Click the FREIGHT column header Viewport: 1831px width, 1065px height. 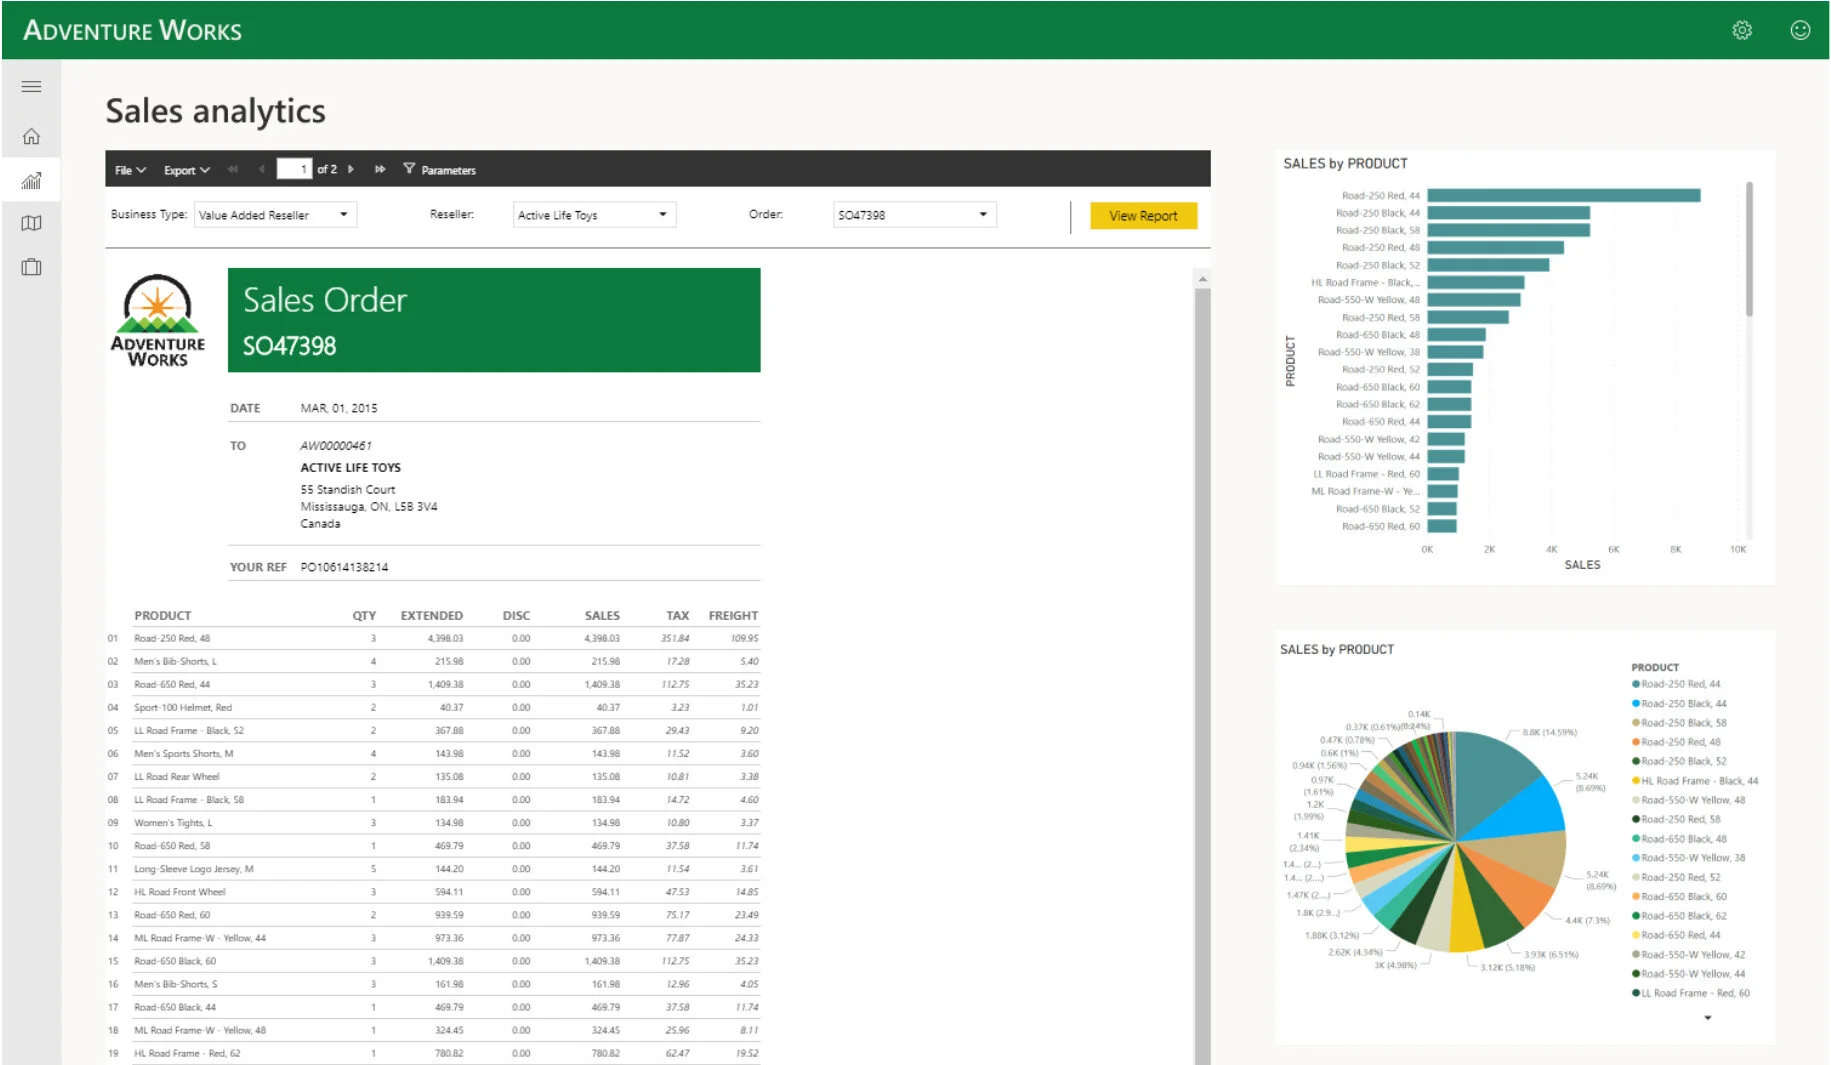(733, 616)
